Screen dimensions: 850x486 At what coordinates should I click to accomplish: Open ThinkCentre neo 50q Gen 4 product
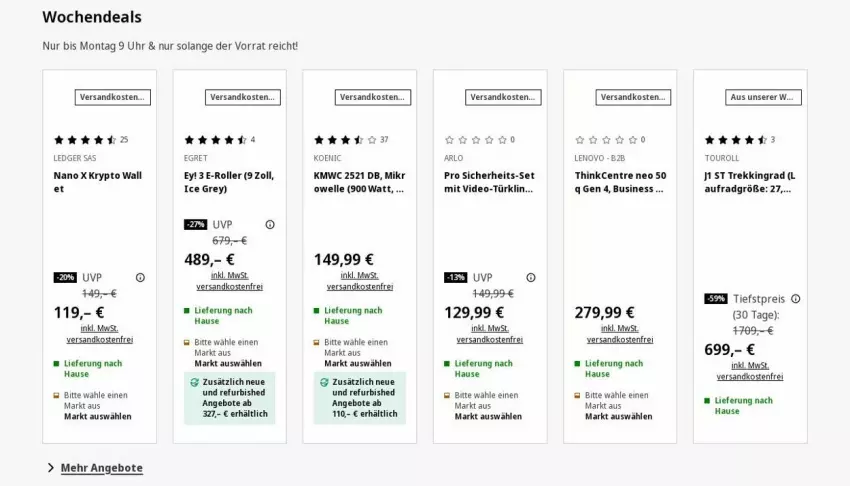pos(620,182)
